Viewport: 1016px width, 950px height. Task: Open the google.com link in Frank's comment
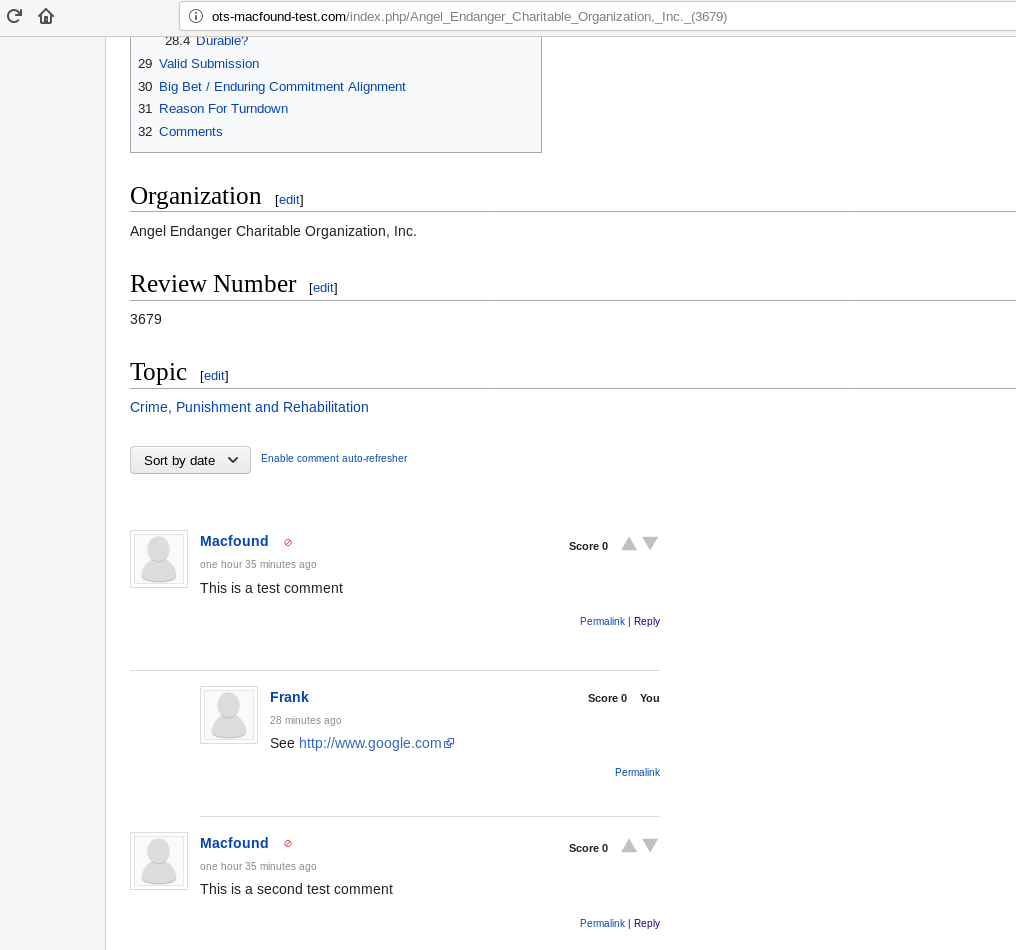[370, 743]
